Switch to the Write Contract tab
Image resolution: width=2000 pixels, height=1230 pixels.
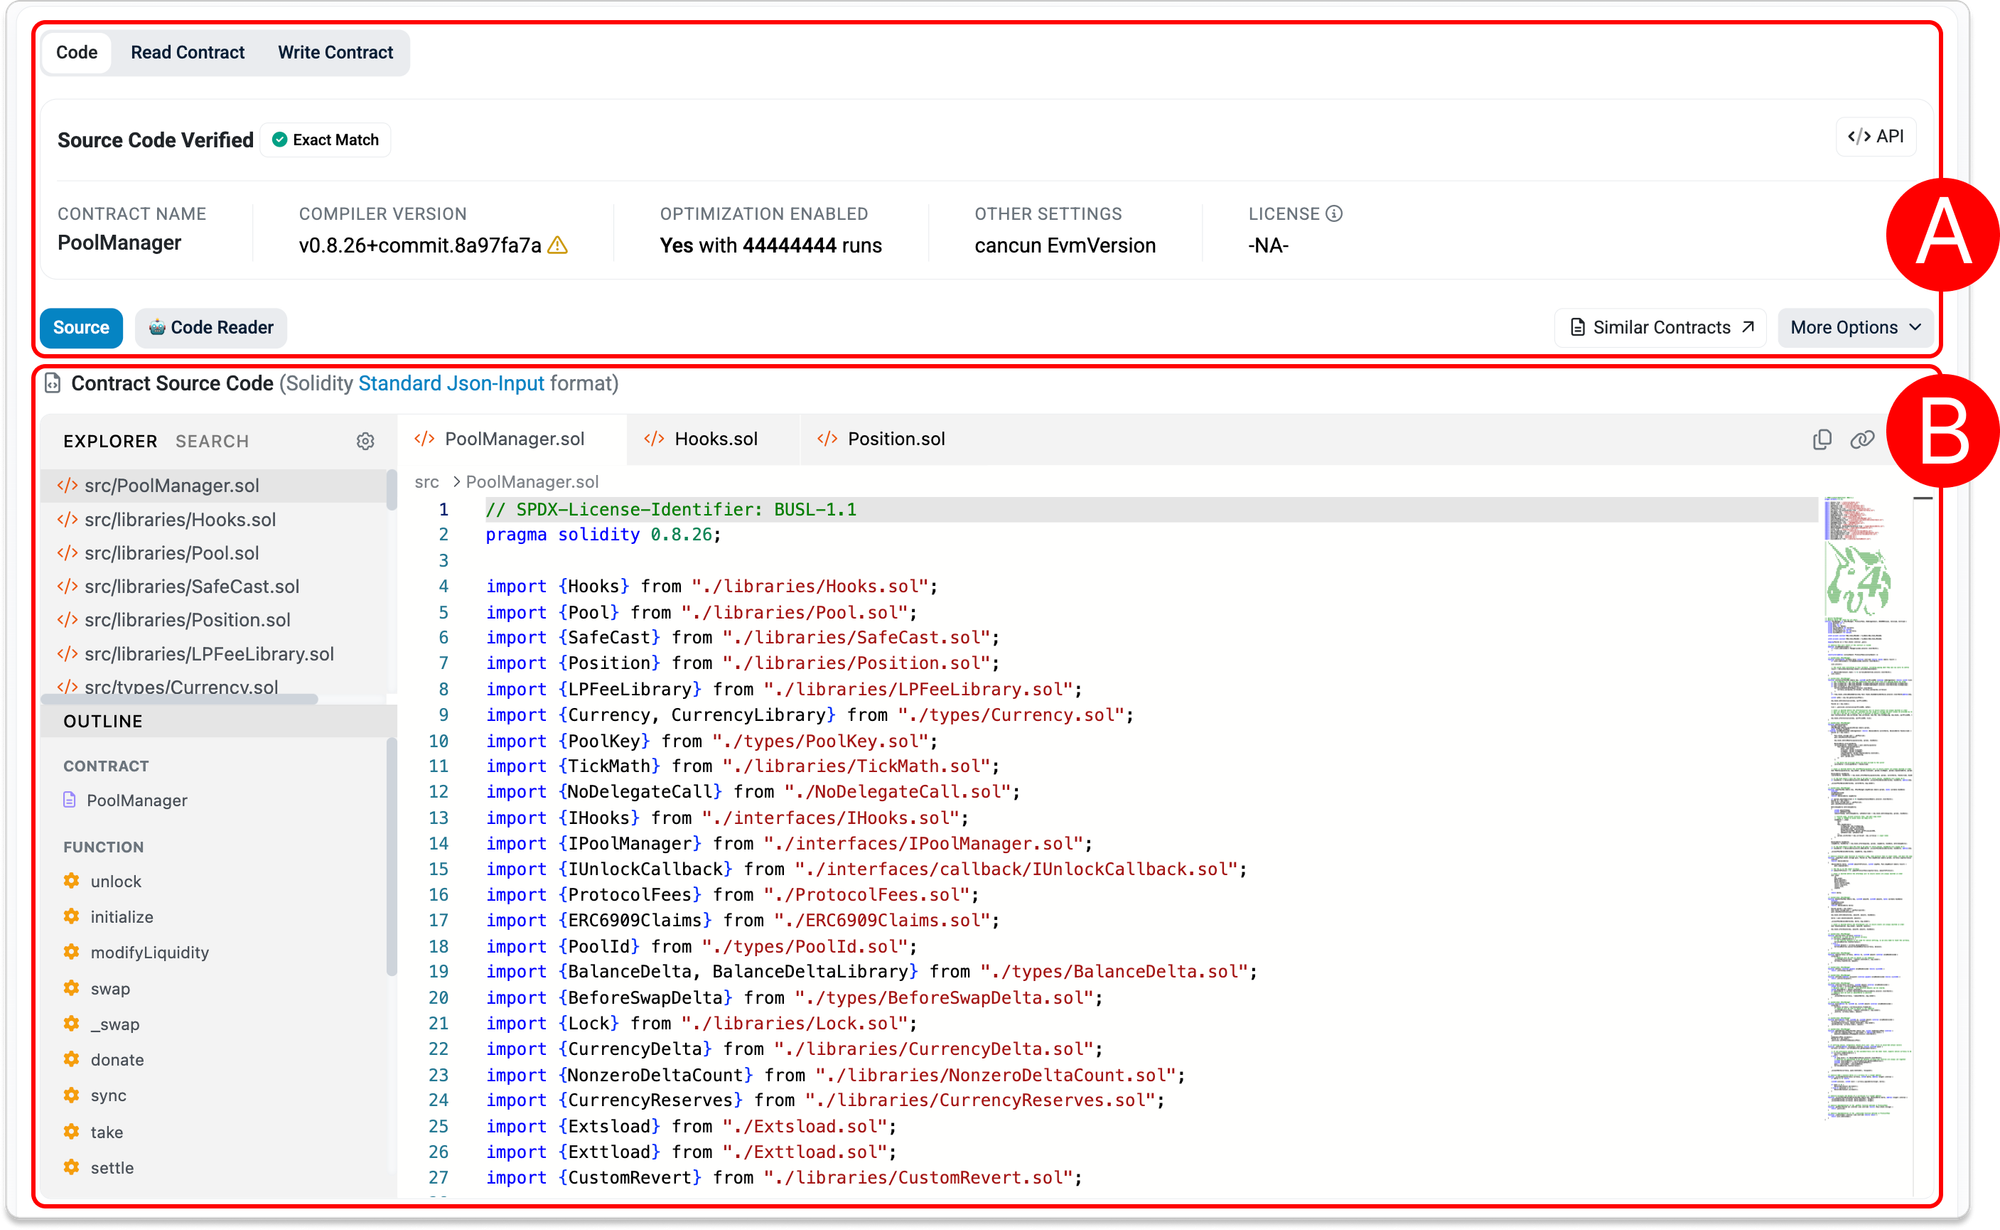(335, 53)
